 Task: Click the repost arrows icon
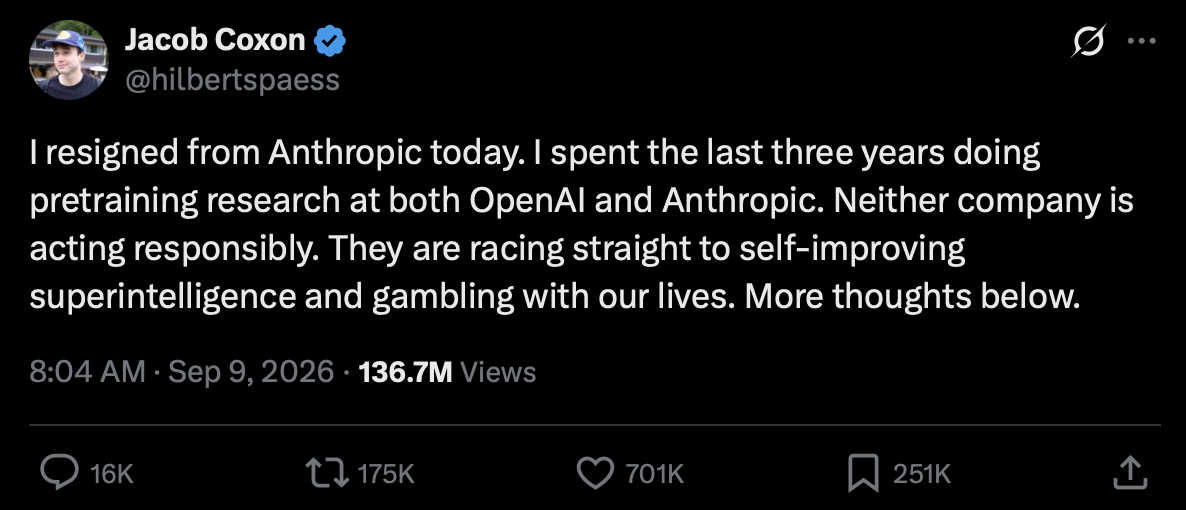click(327, 474)
